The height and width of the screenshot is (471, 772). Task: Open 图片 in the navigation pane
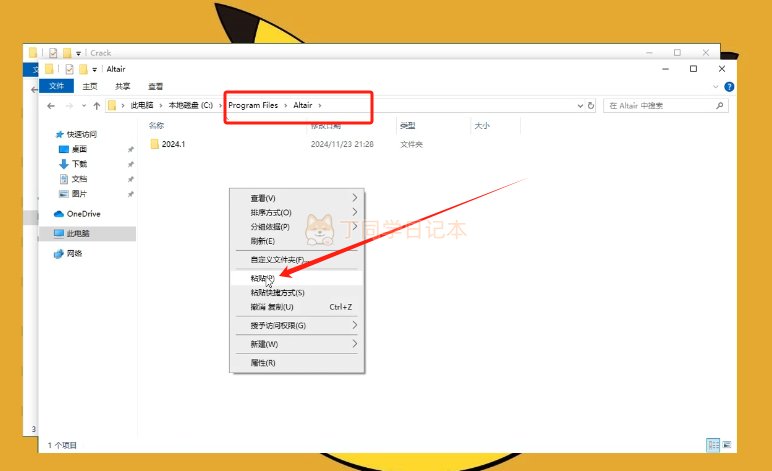(79, 194)
